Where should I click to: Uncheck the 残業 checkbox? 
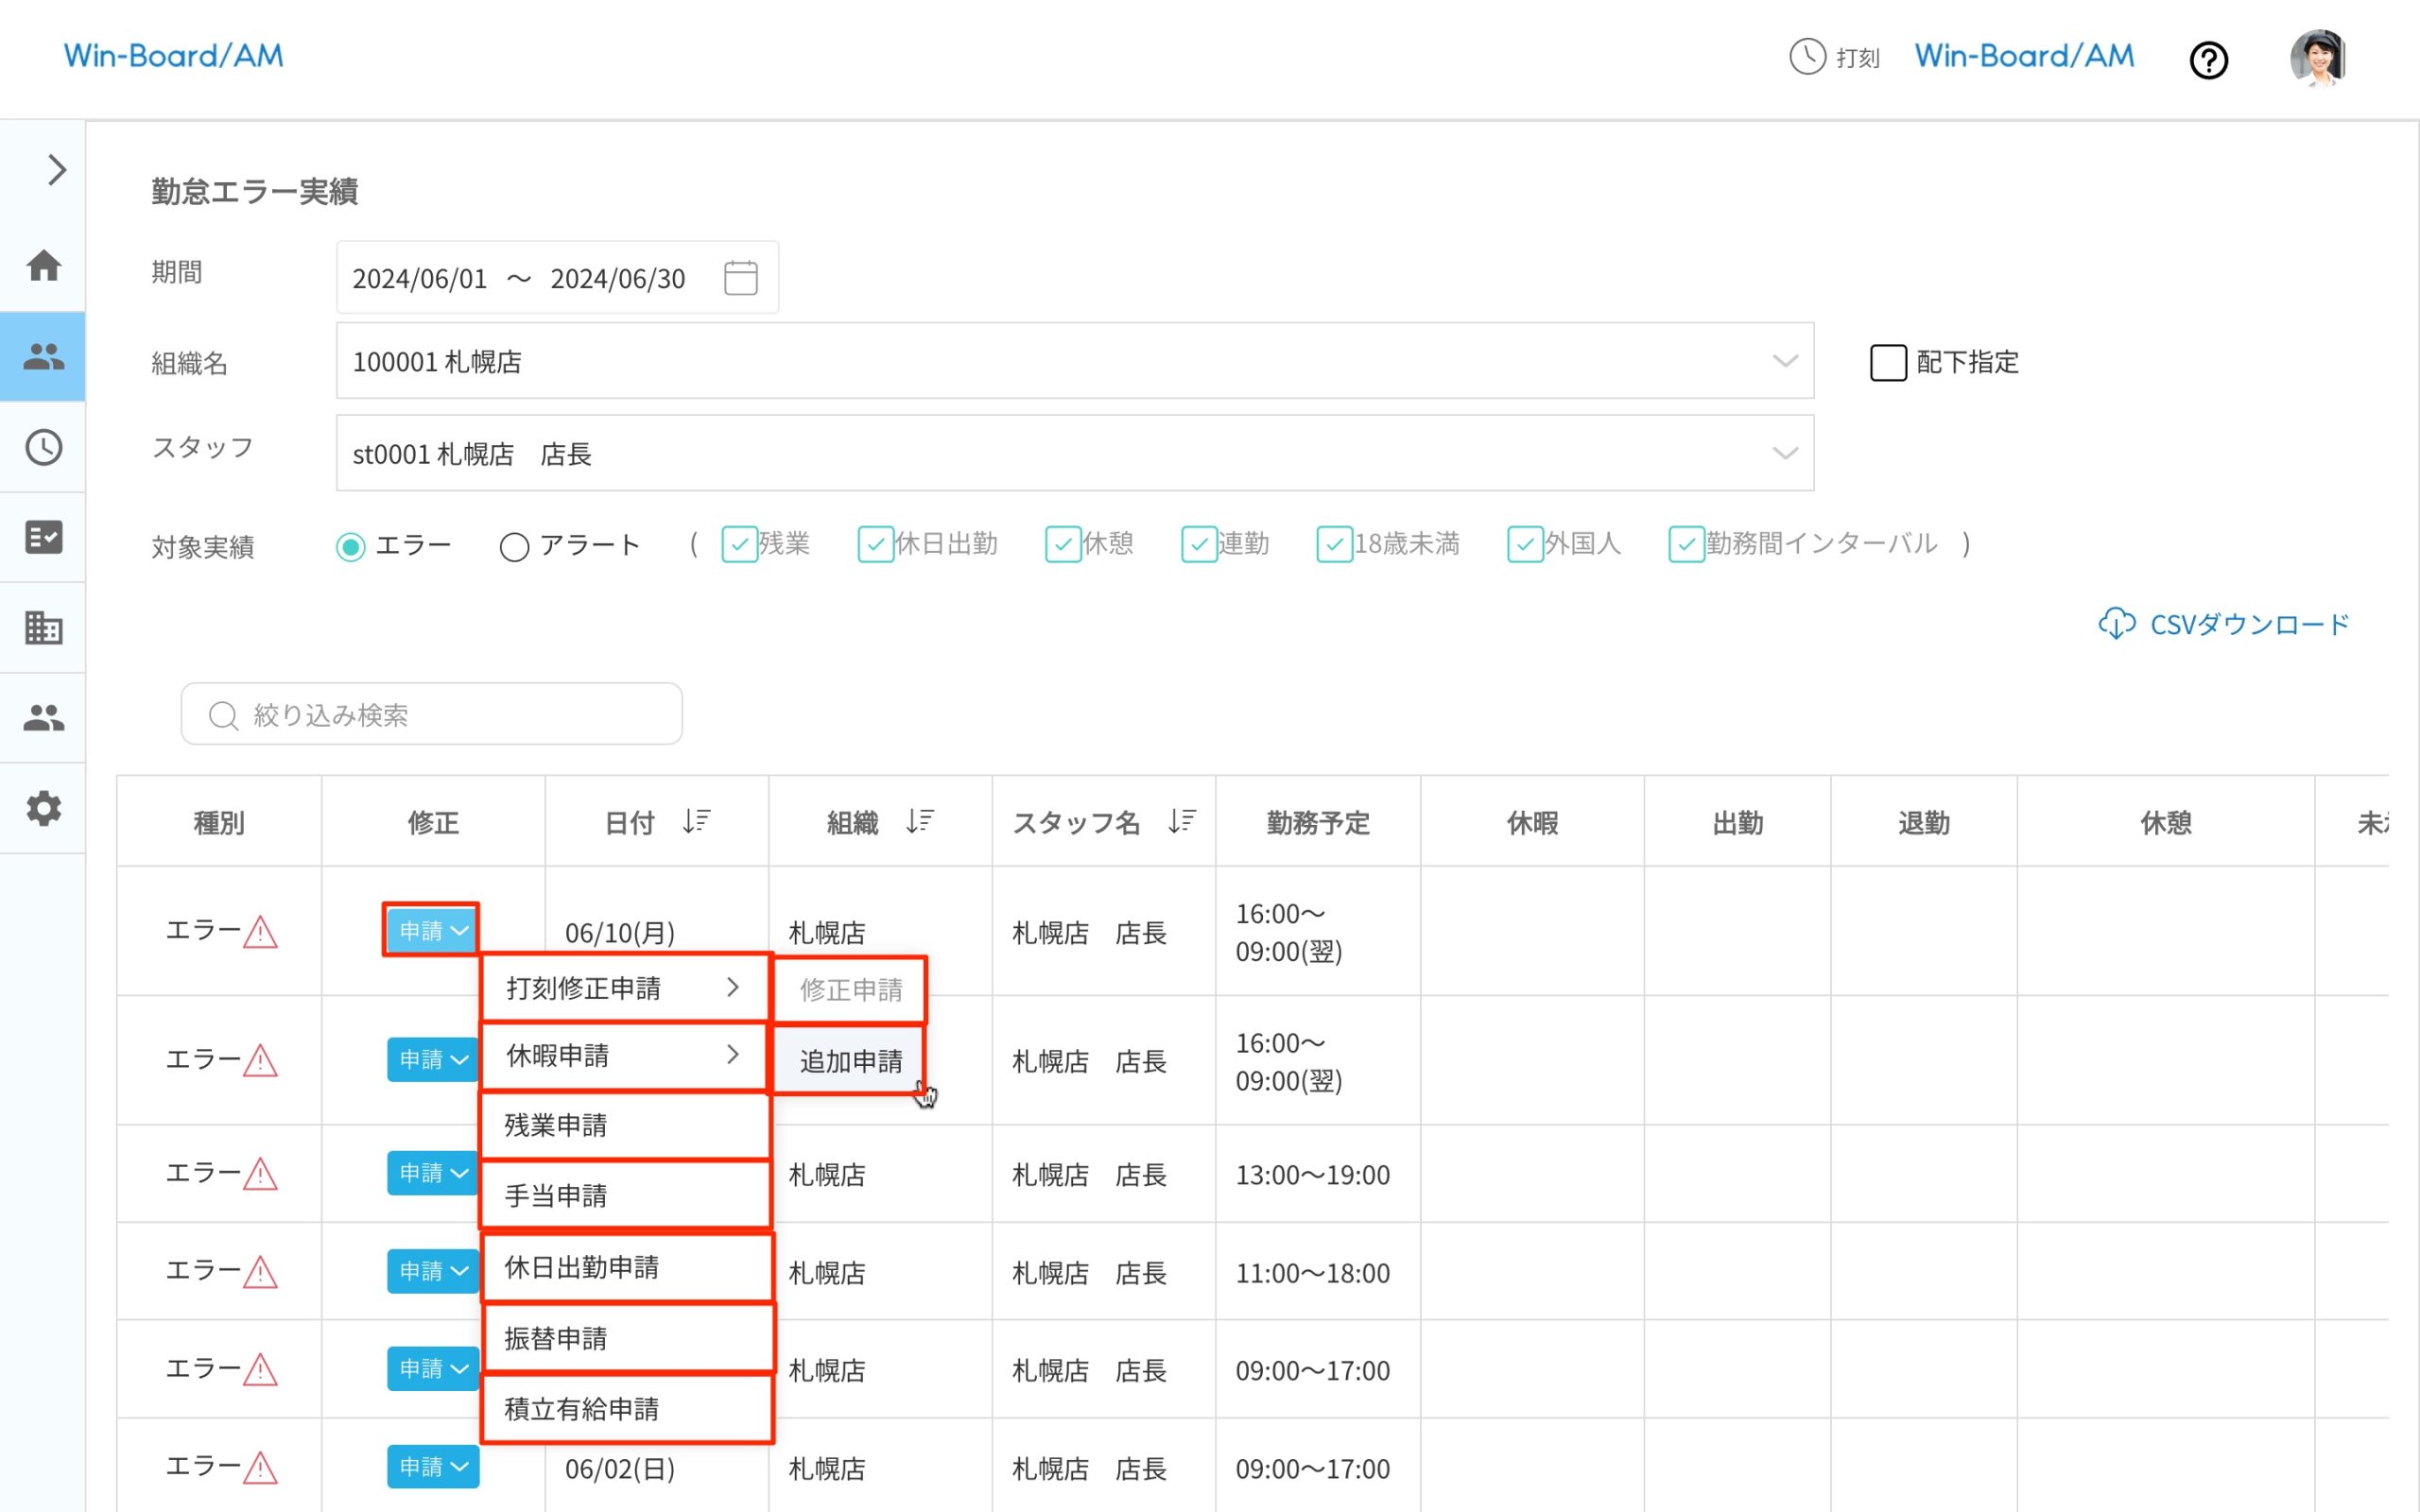click(739, 545)
